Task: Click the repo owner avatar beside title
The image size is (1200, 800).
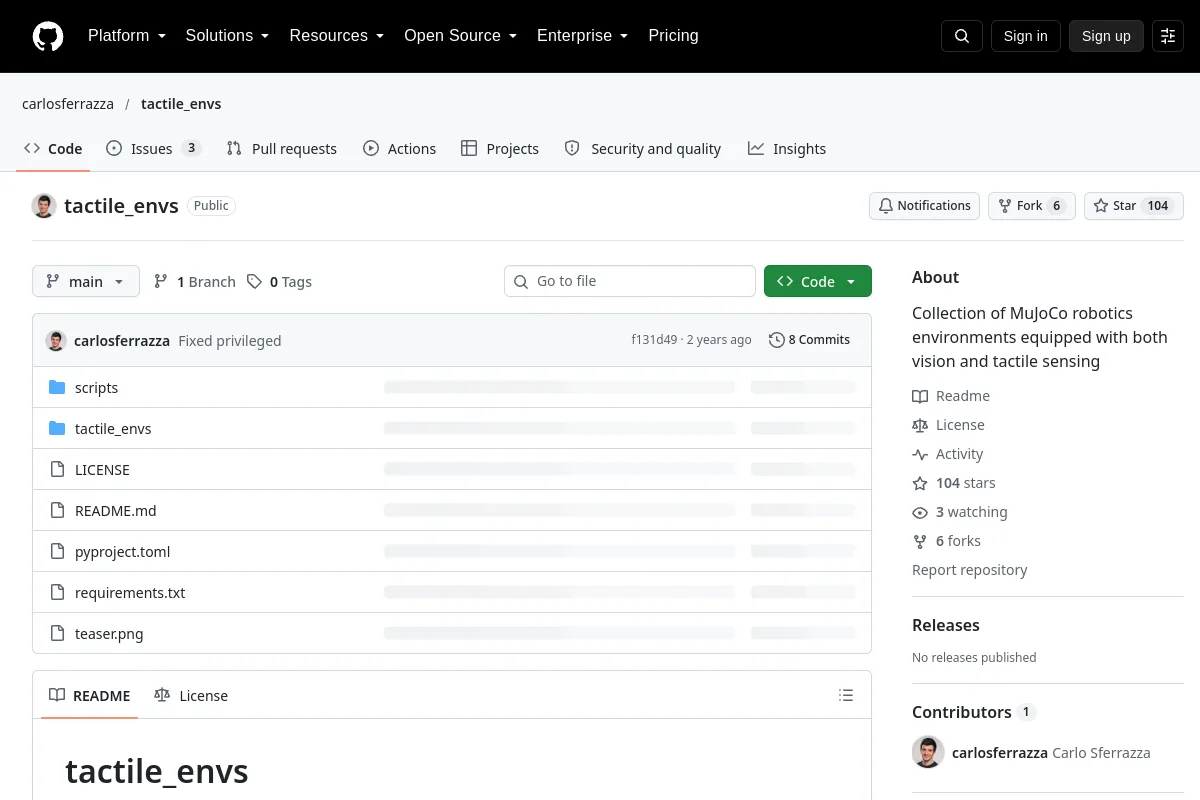Action: [x=44, y=206]
